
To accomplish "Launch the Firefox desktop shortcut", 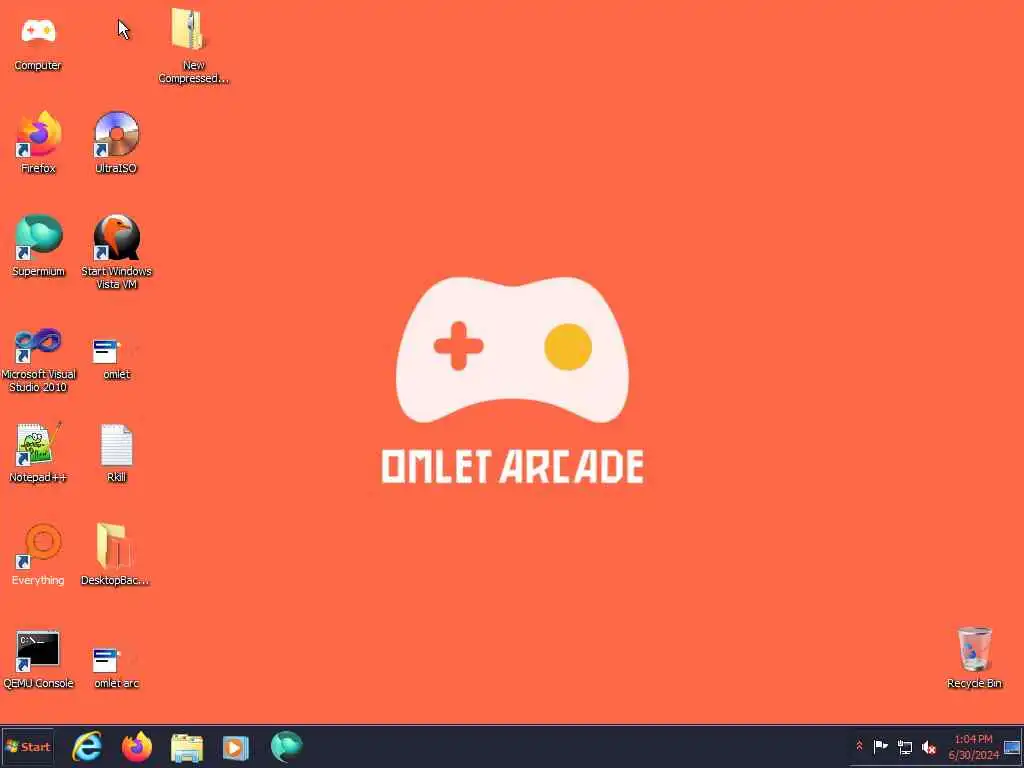I will pyautogui.click(x=39, y=142).
